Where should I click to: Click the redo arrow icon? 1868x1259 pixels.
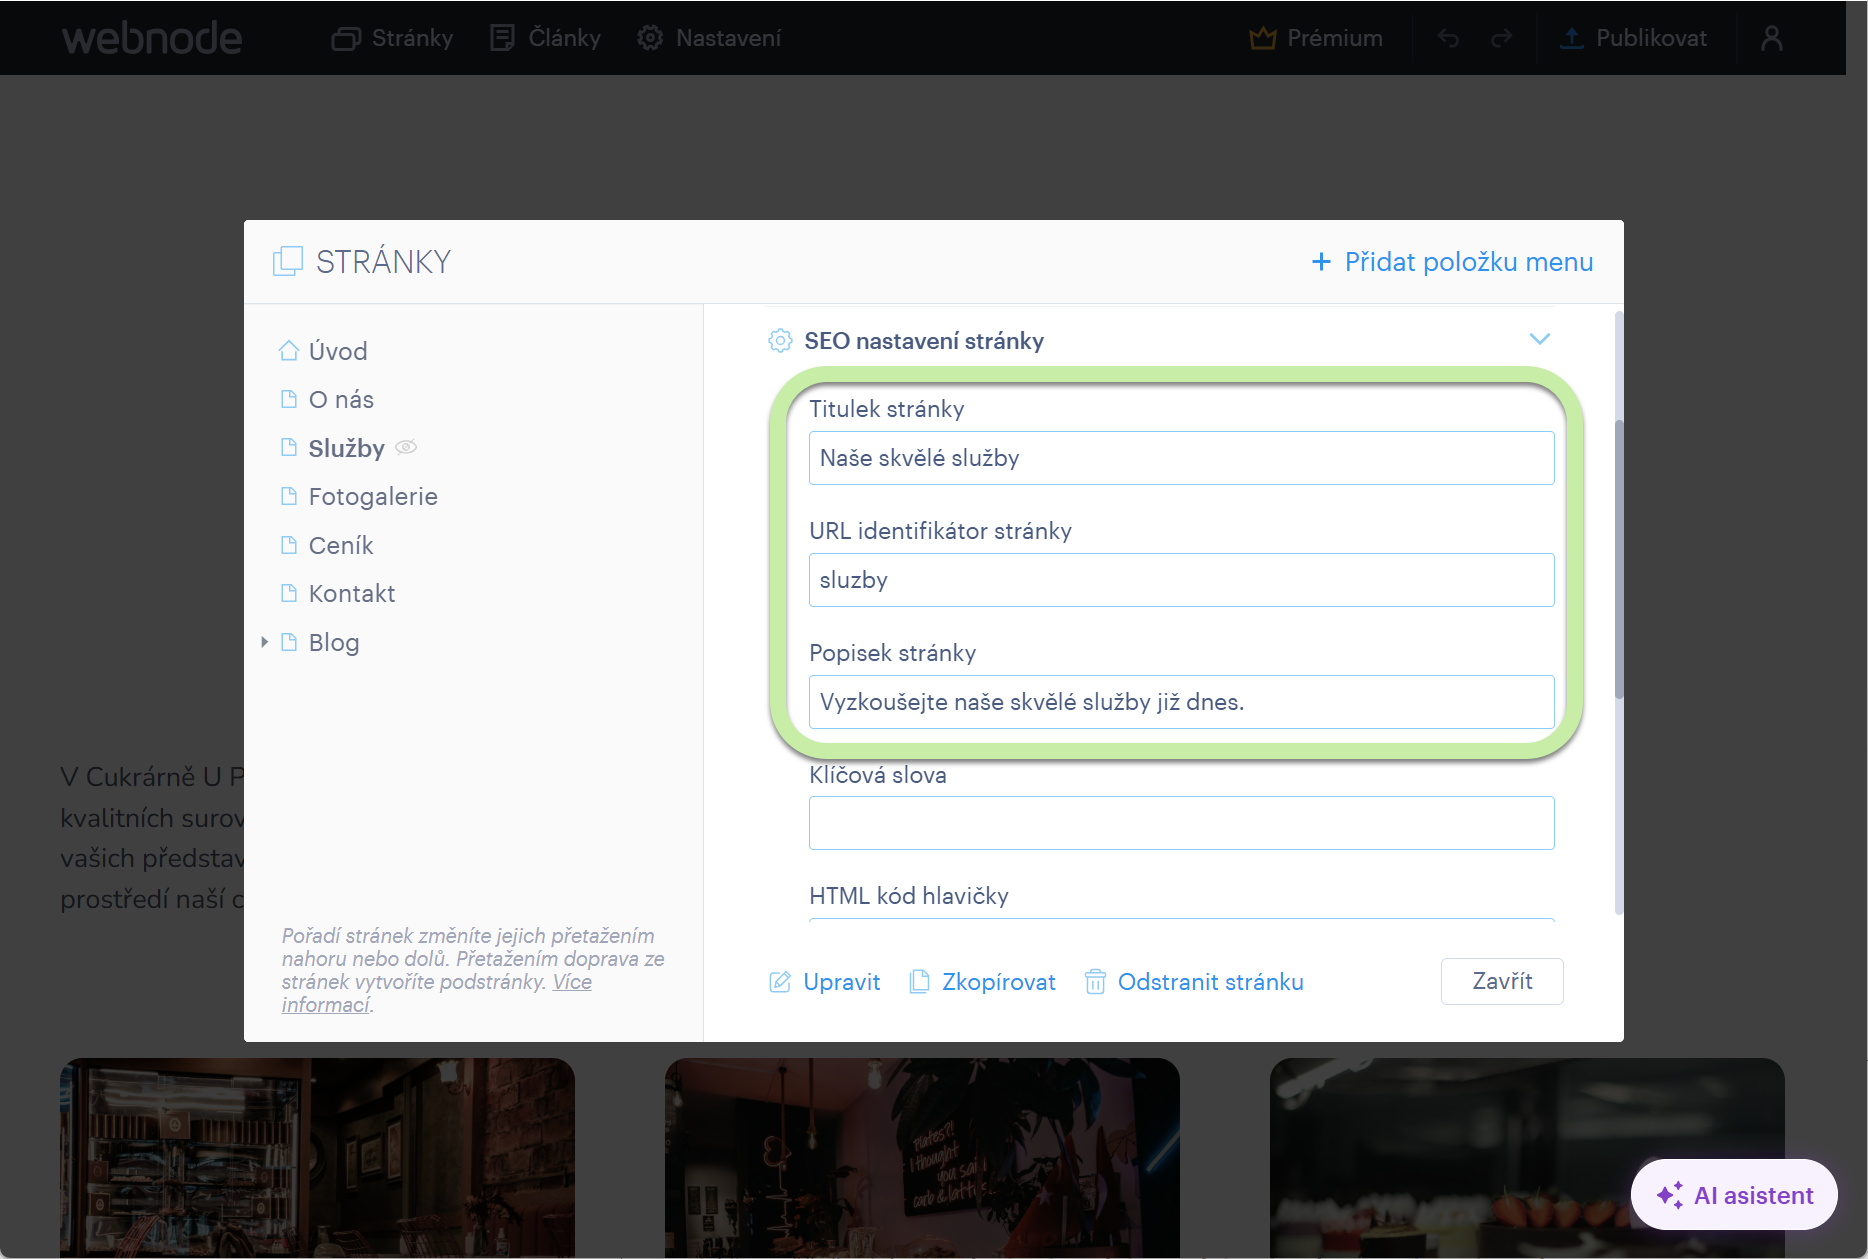tap(1501, 38)
